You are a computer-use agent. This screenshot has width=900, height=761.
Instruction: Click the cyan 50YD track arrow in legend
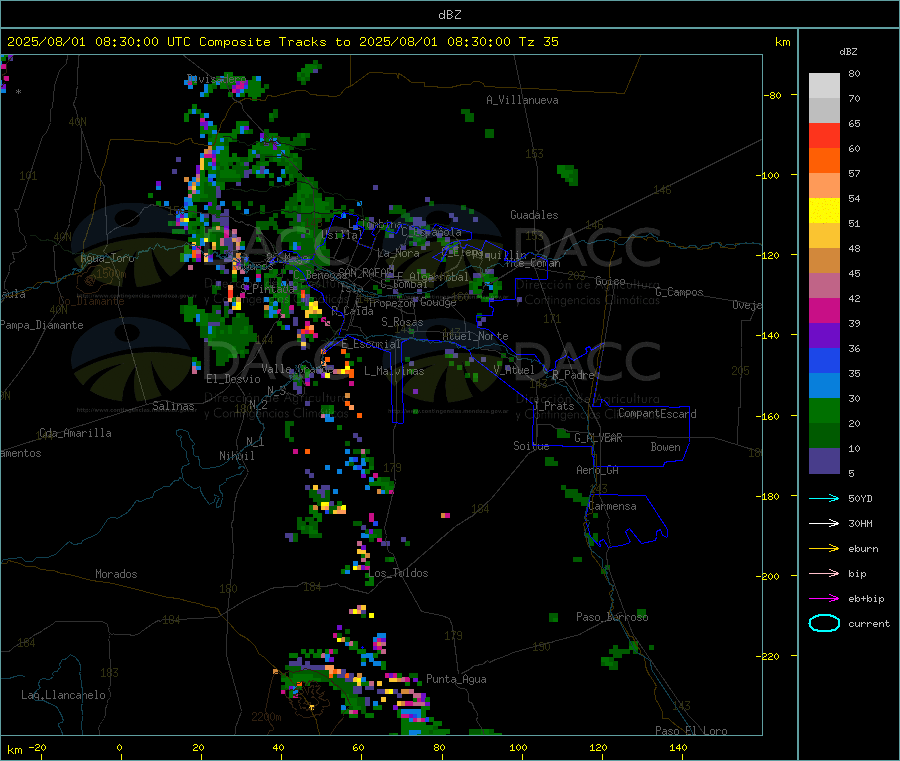pos(824,498)
